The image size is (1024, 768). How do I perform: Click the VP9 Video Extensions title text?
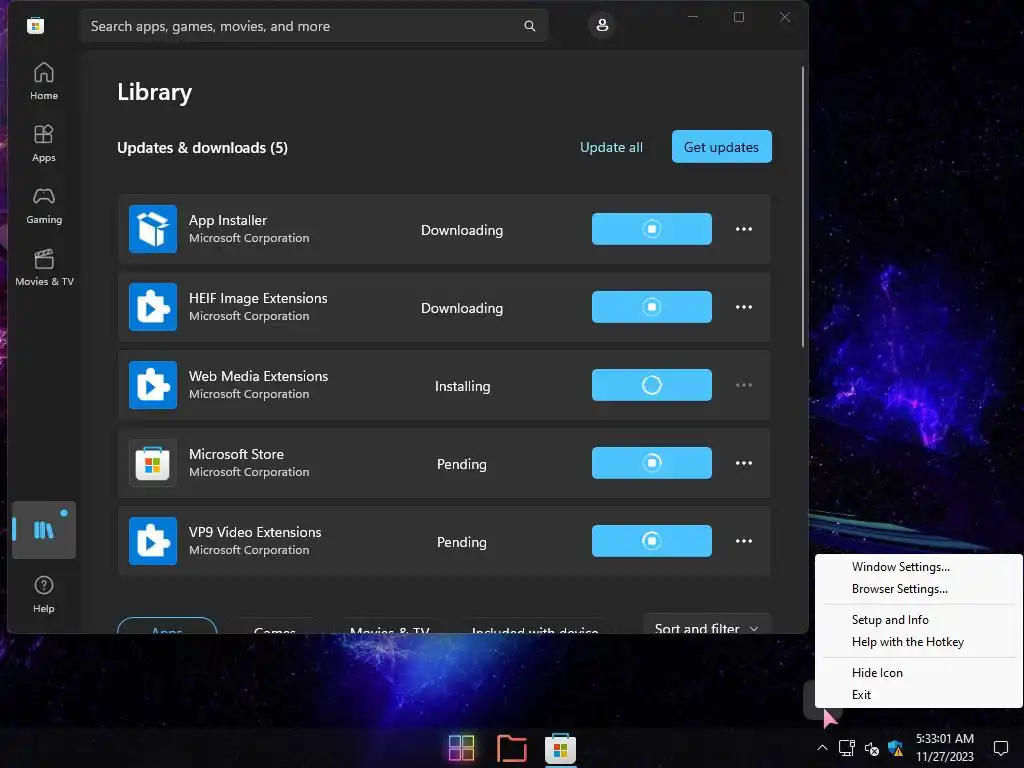[x=255, y=532]
